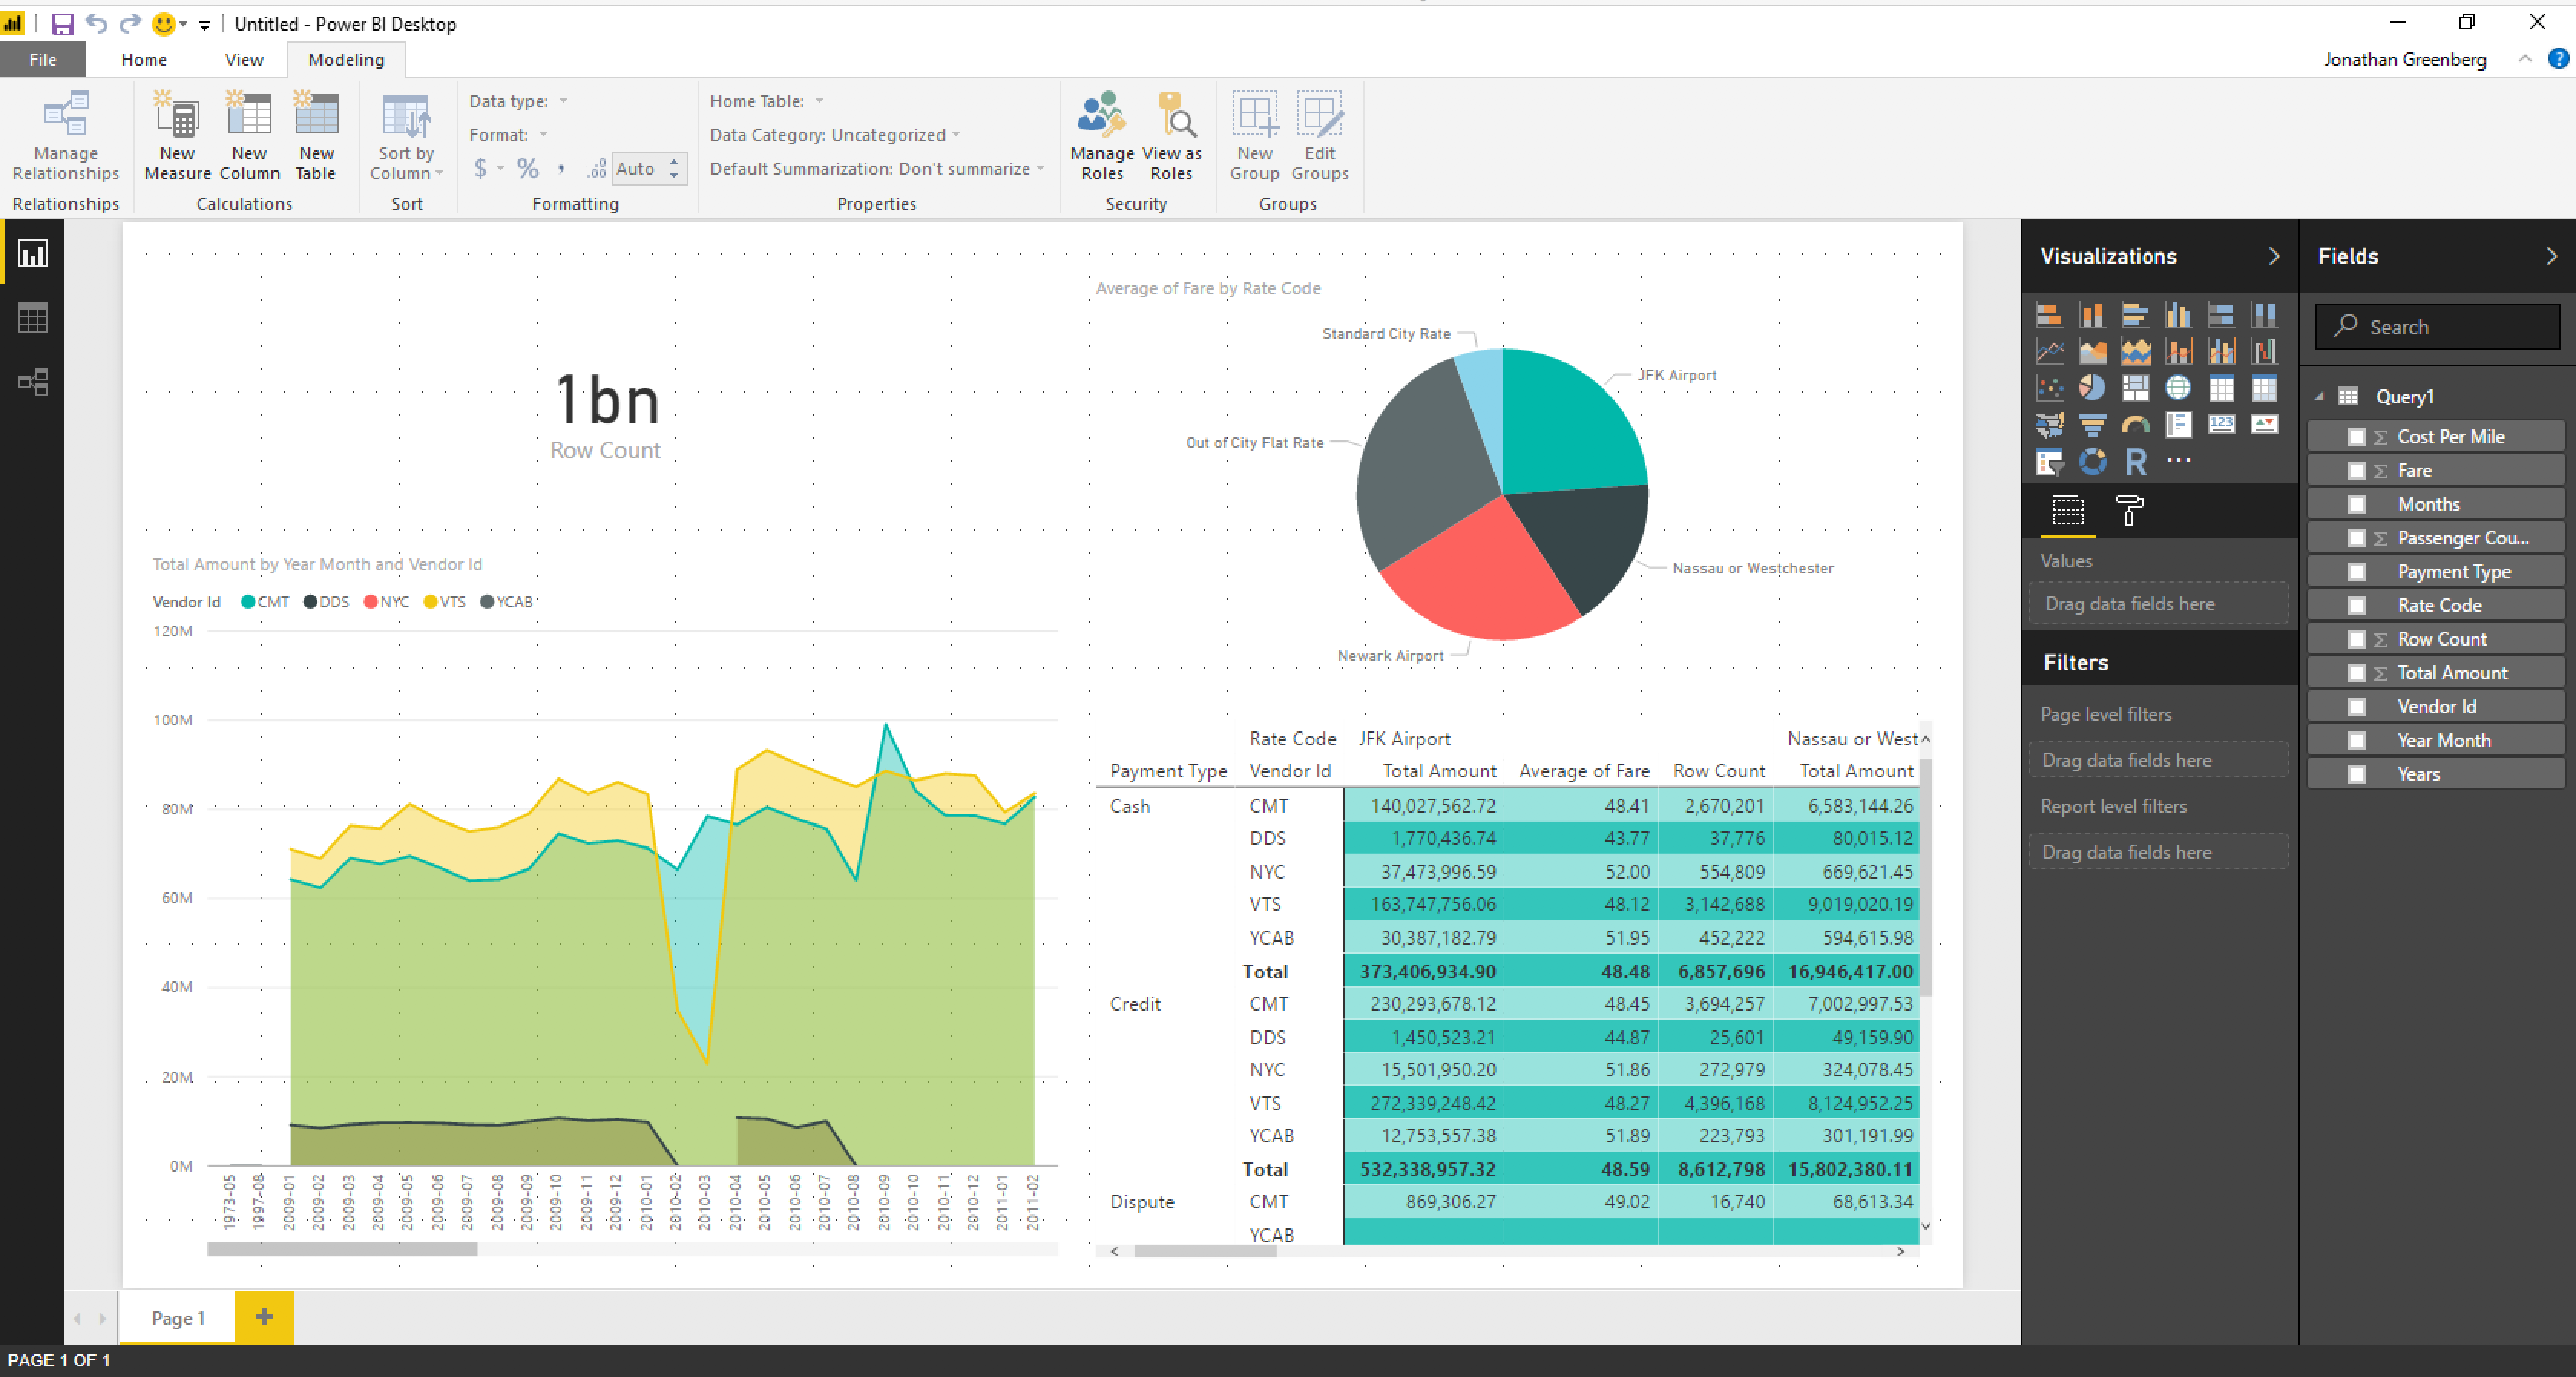Open the Relationships view in sidebar
The height and width of the screenshot is (1377, 2576).
click(32, 382)
